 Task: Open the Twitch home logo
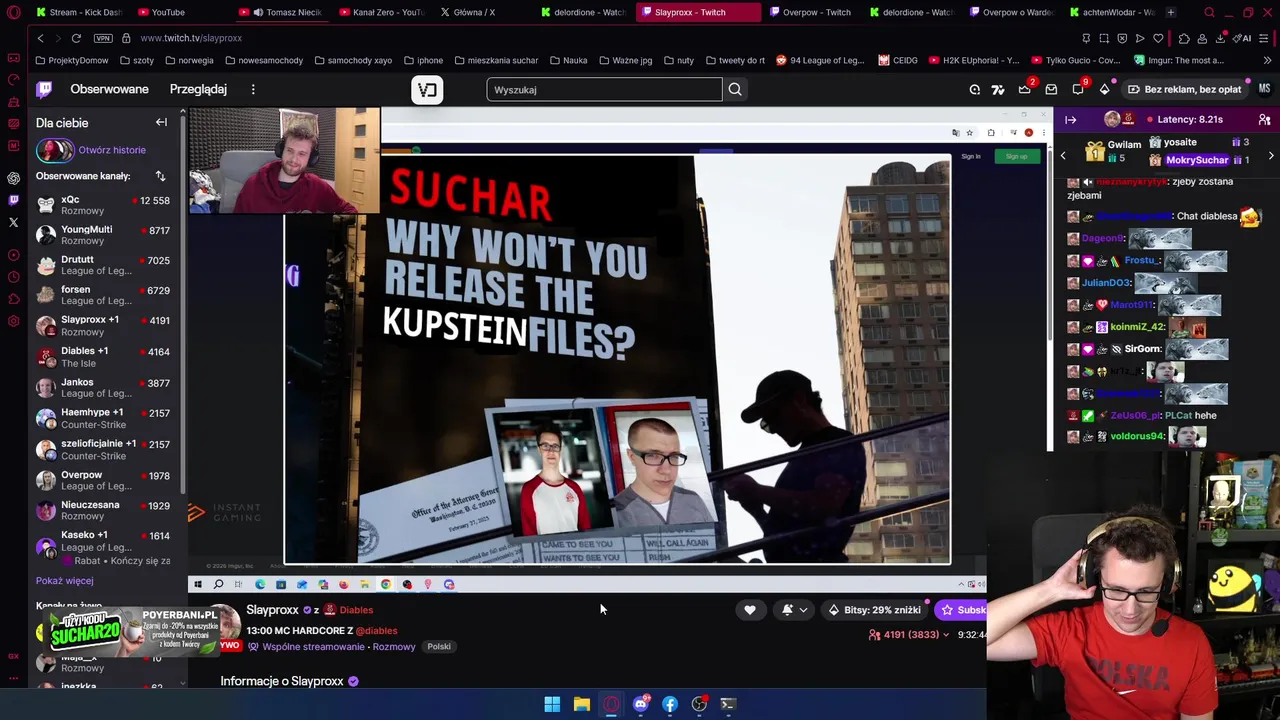44,89
